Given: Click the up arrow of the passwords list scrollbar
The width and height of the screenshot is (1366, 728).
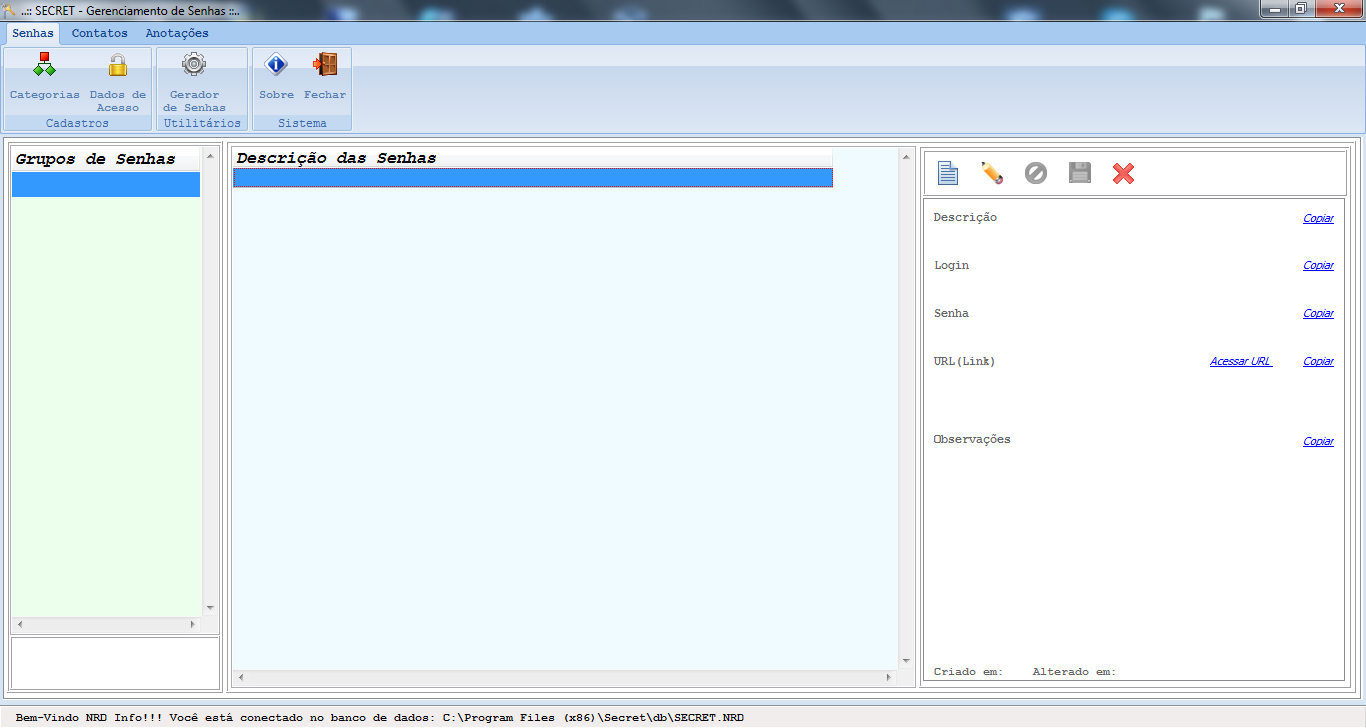Looking at the screenshot, I should [x=906, y=156].
